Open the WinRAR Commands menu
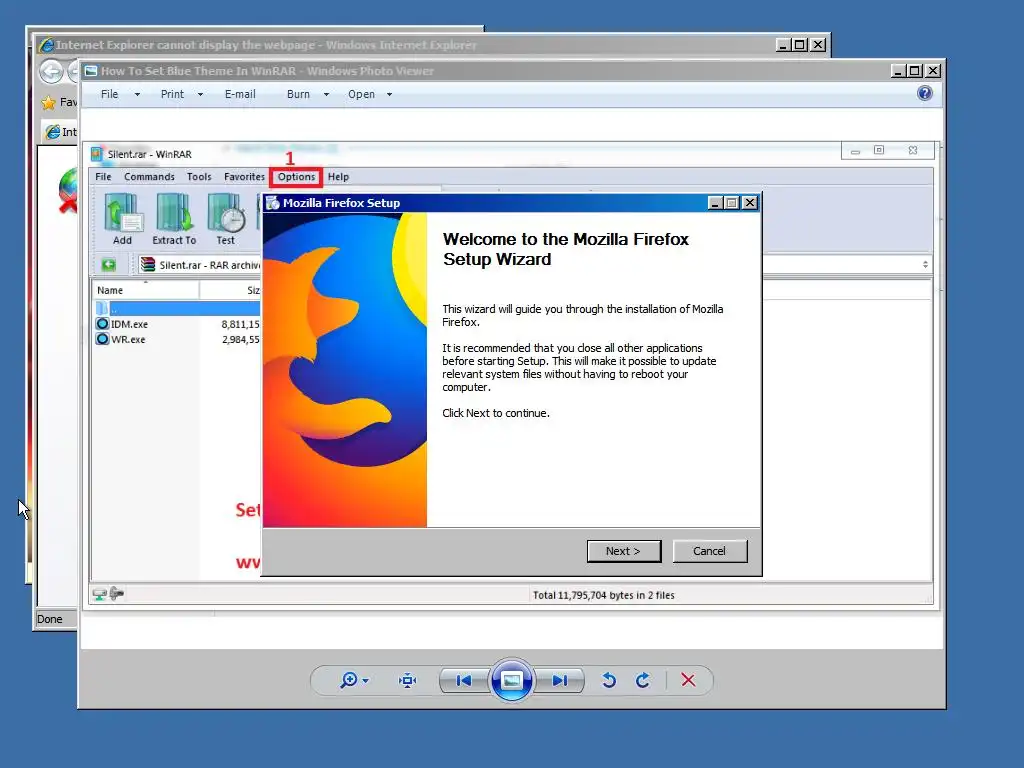Image resolution: width=1024 pixels, height=768 pixels. point(150,177)
